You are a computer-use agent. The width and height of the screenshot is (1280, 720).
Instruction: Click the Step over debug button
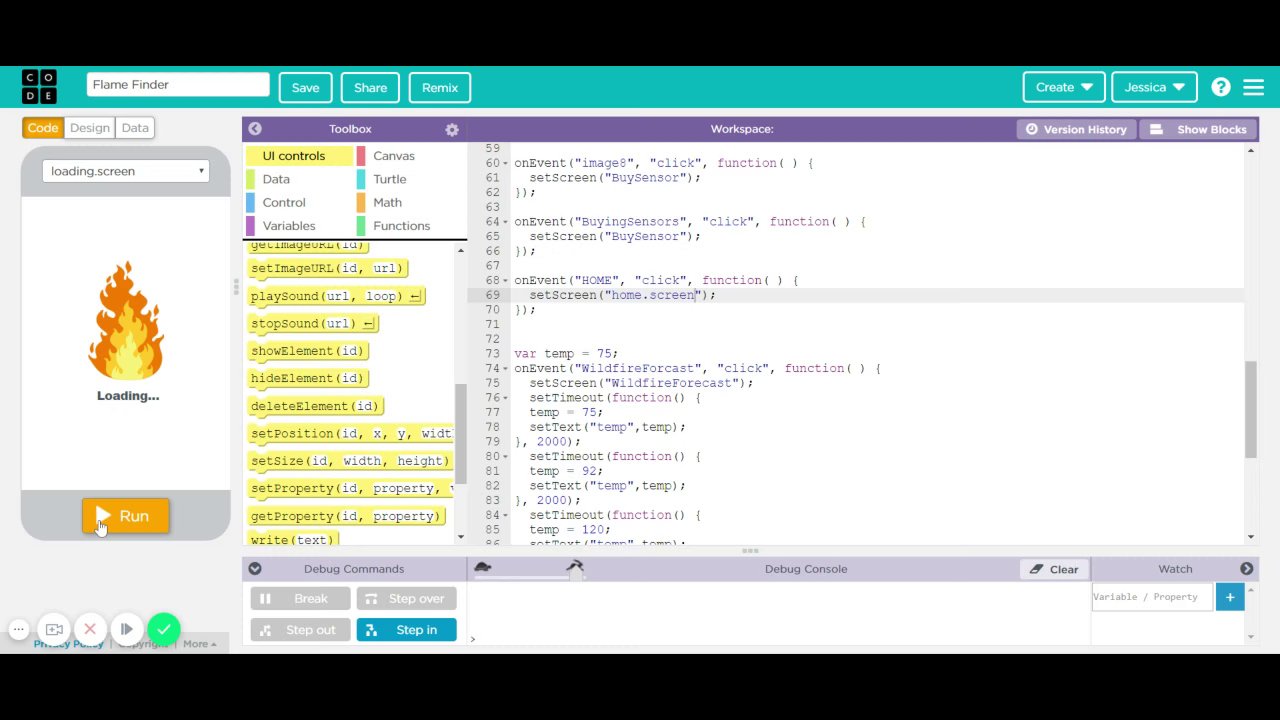click(x=406, y=598)
